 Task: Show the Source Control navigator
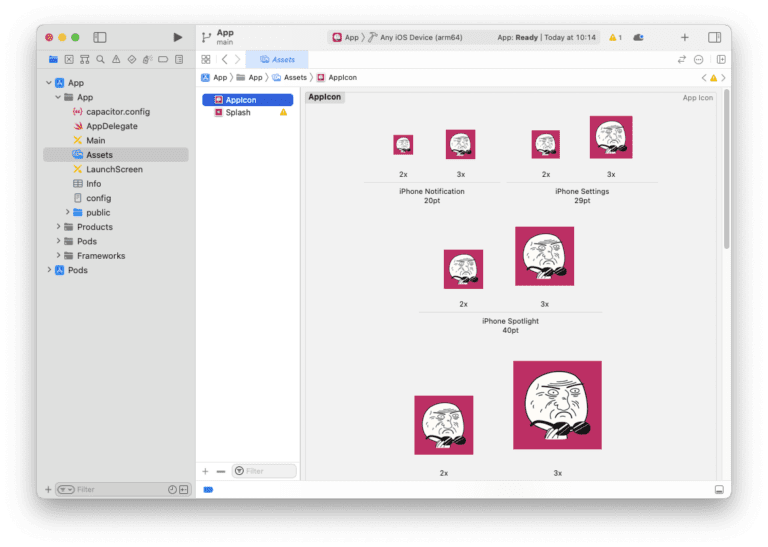coord(67,60)
